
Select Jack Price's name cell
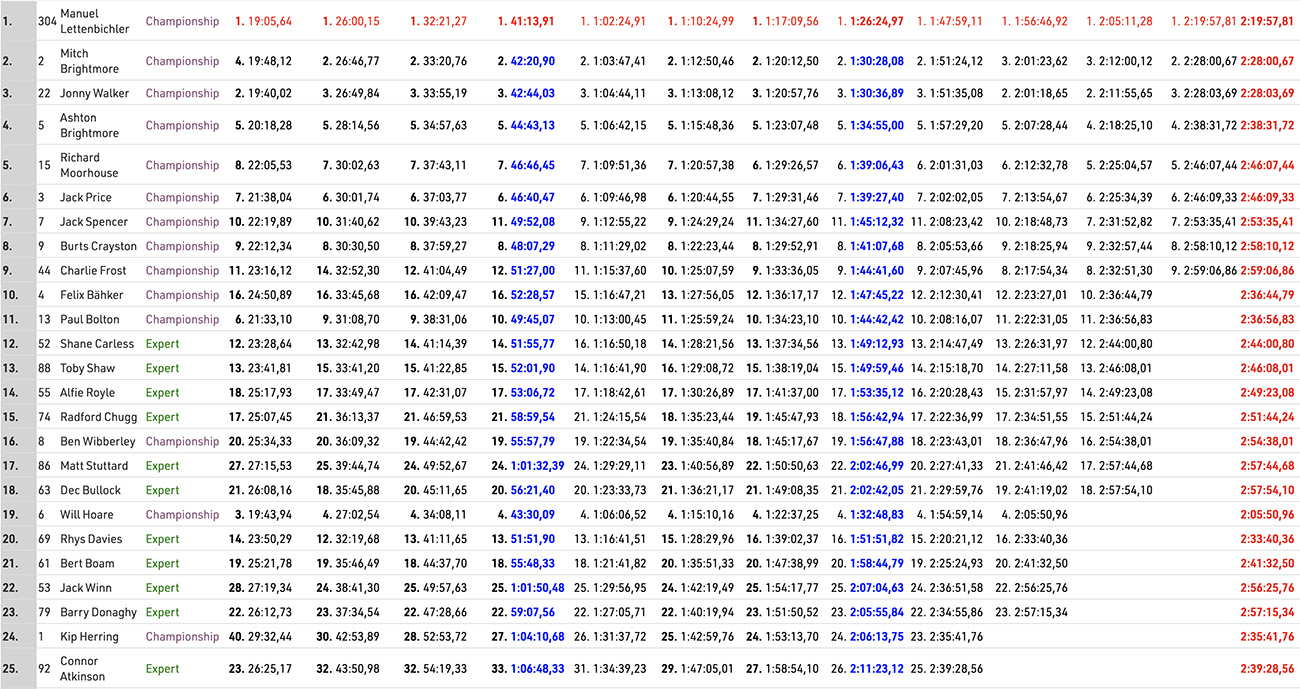point(86,198)
